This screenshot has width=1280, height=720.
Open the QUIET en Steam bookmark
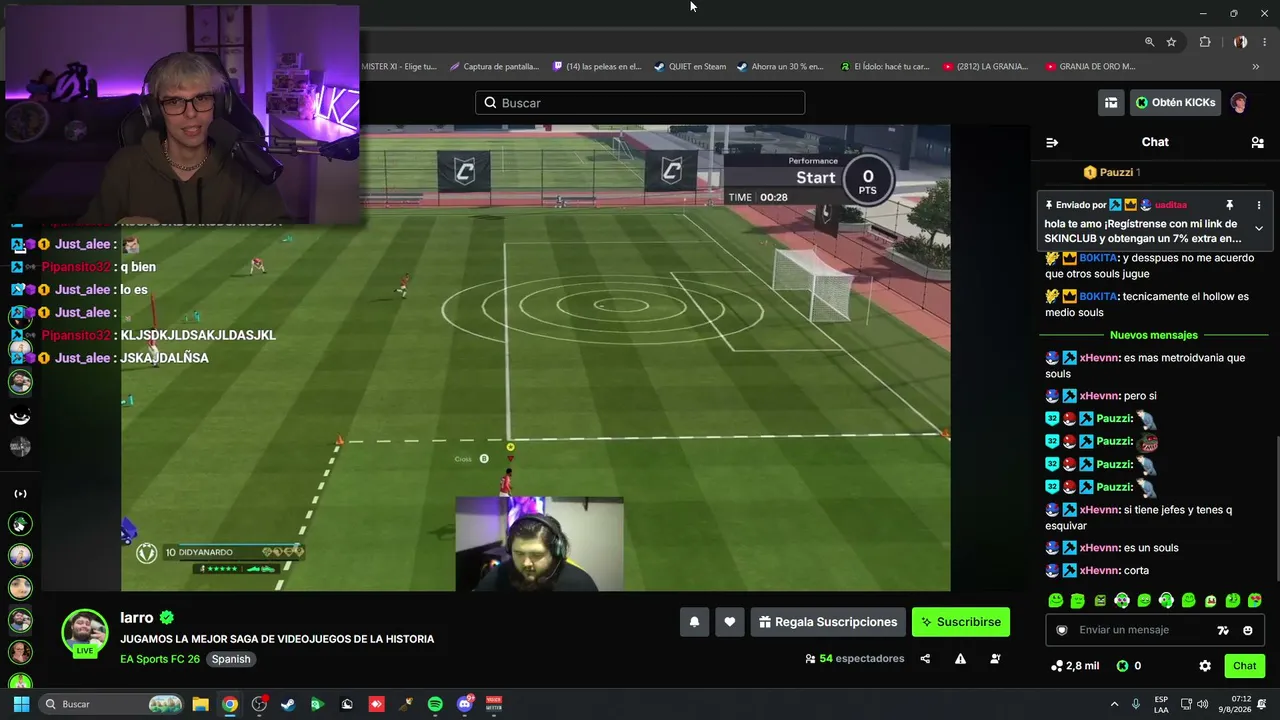point(690,67)
